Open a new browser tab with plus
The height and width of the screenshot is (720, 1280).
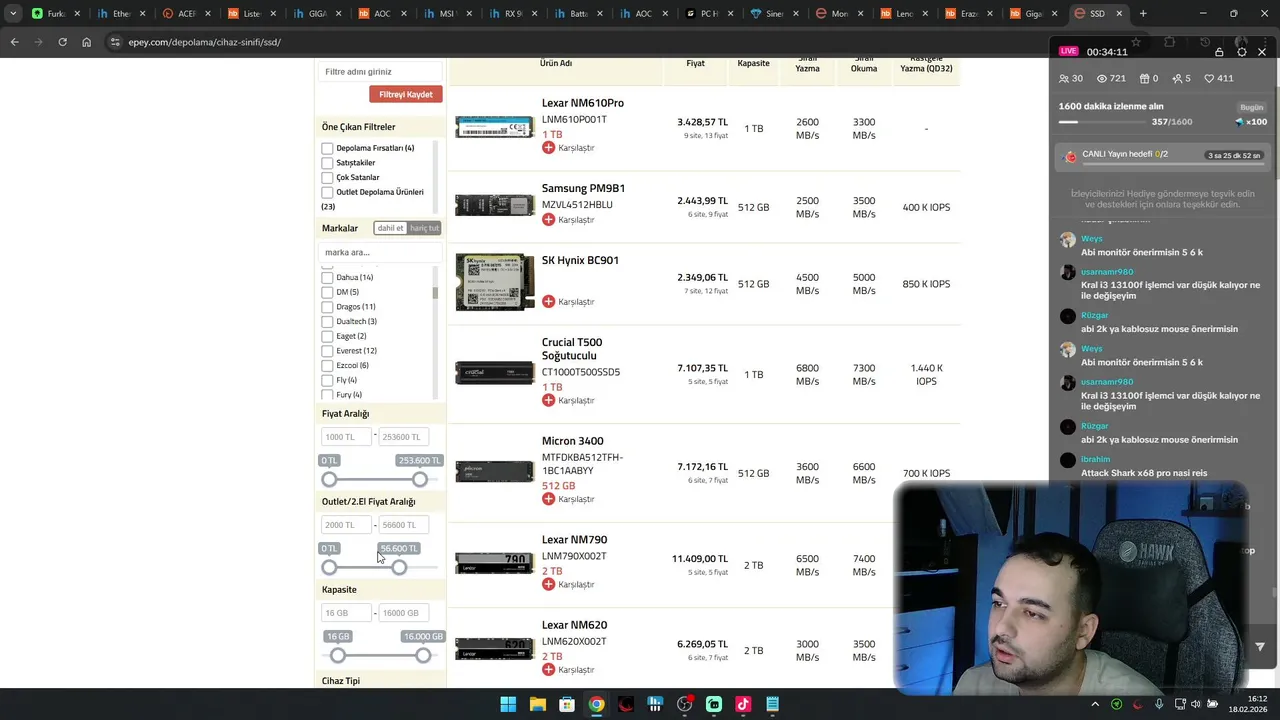click(1143, 14)
